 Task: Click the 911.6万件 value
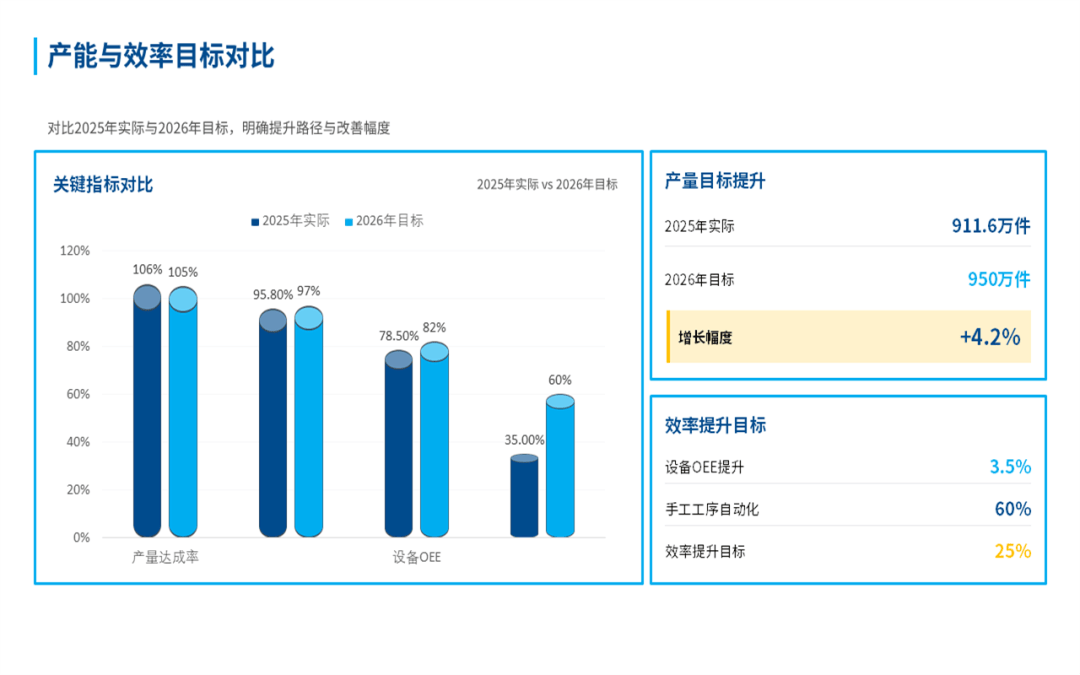[x=990, y=226]
